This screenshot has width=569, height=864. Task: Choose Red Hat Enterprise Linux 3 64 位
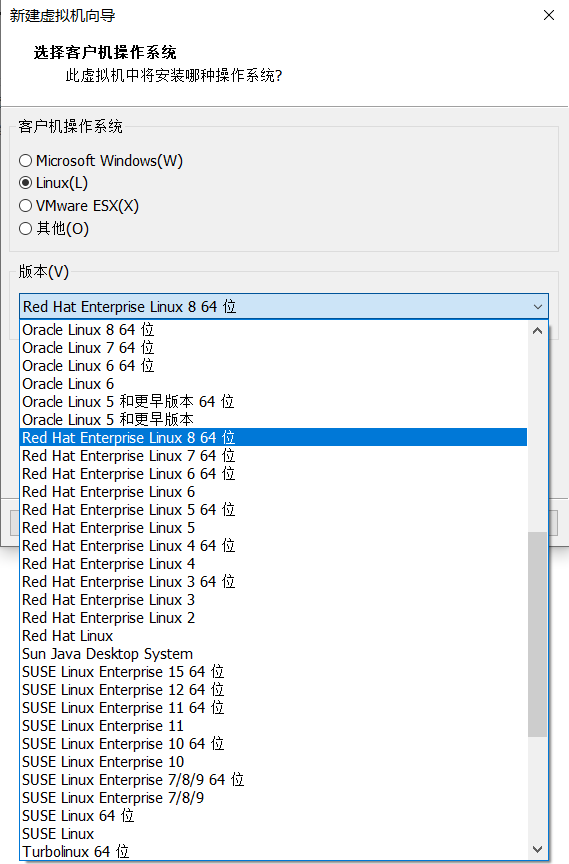pos(273,582)
